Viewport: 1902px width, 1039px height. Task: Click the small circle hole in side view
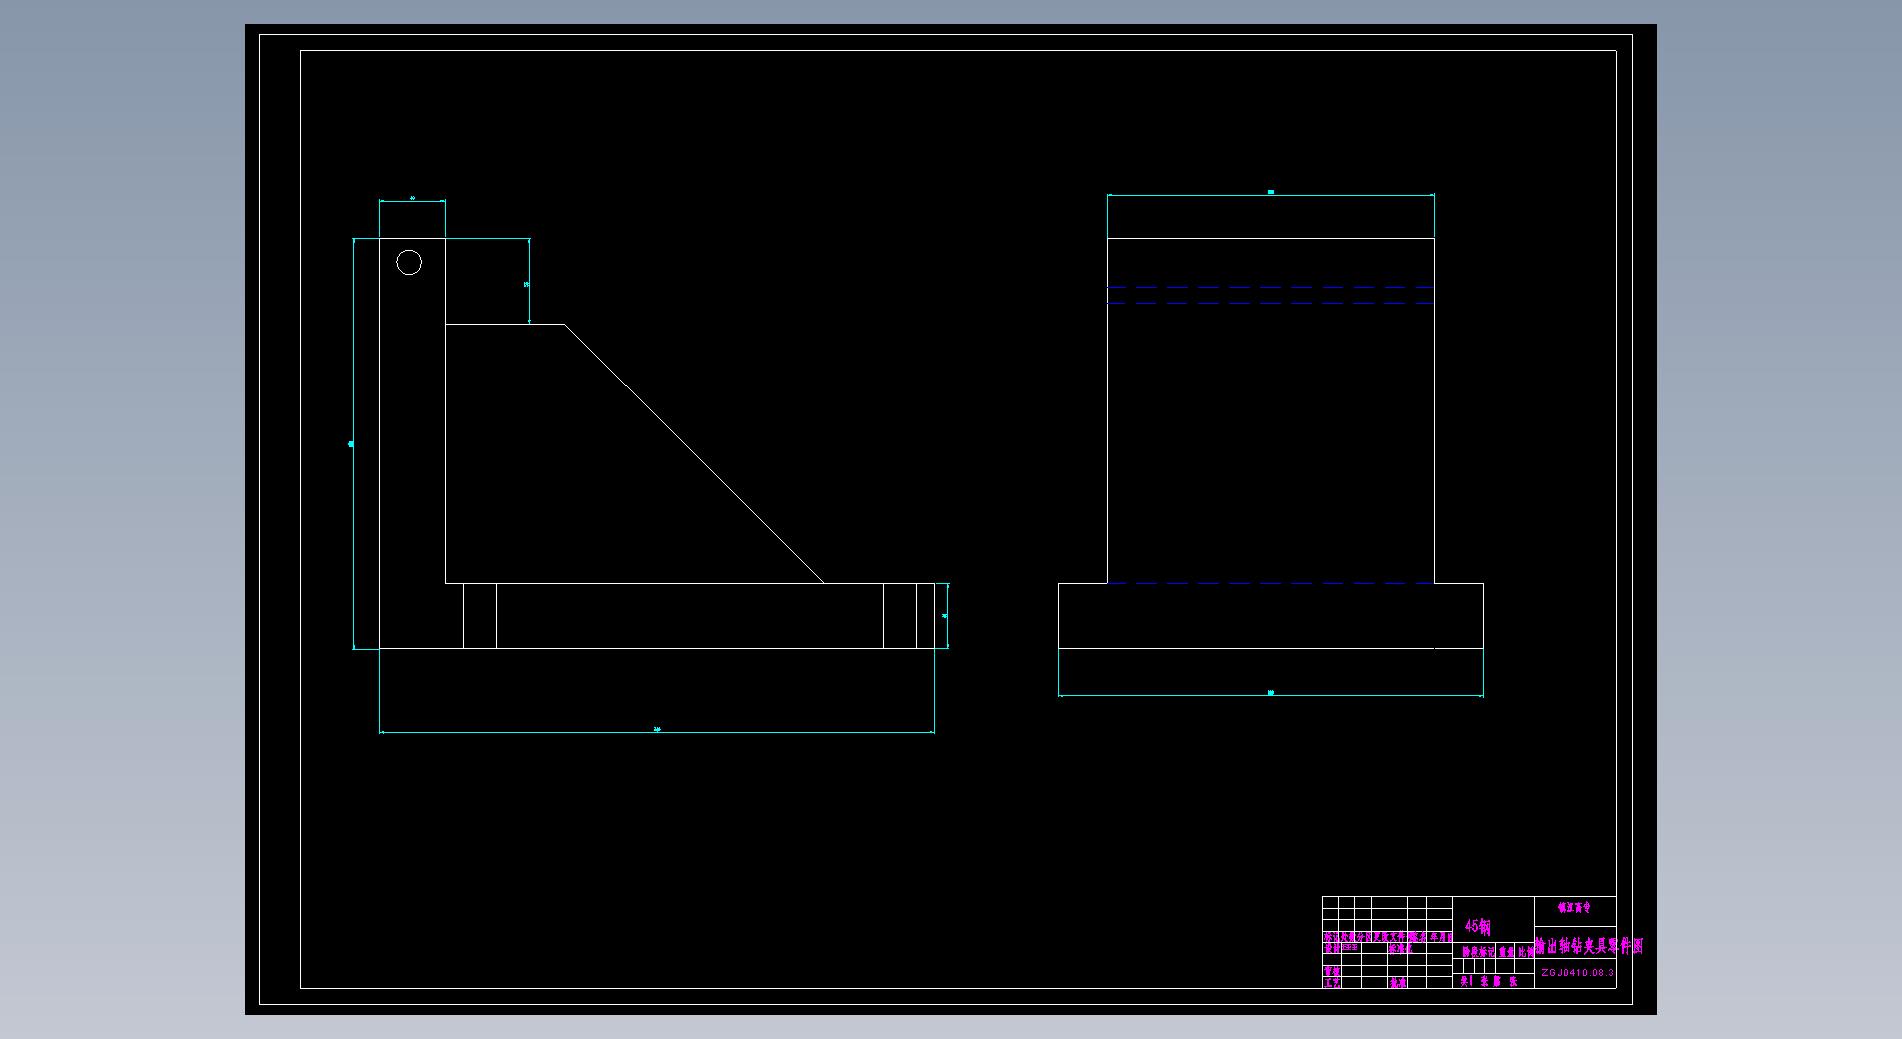pyautogui.click(x=409, y=262)
